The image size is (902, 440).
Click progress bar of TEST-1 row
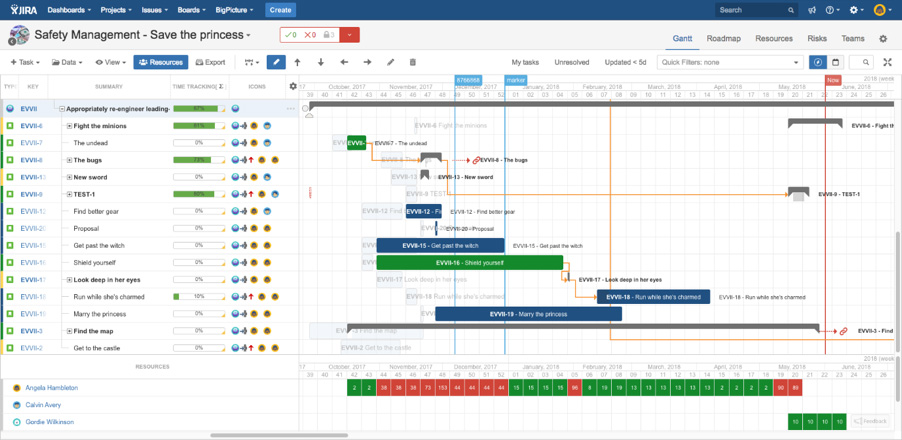click(199, 194)
